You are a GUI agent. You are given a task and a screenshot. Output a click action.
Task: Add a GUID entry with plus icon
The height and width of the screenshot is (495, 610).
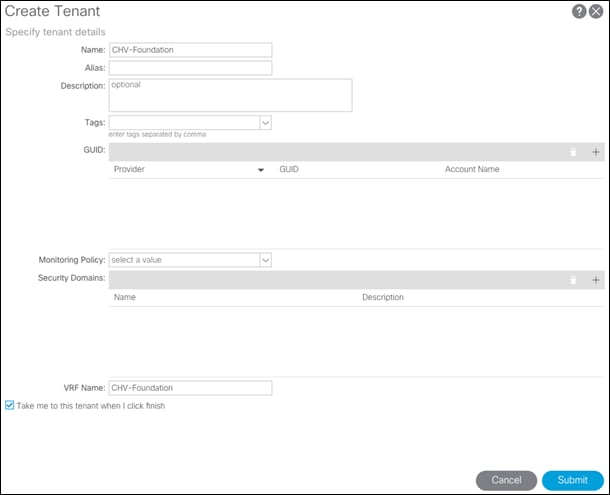point(596,152)
